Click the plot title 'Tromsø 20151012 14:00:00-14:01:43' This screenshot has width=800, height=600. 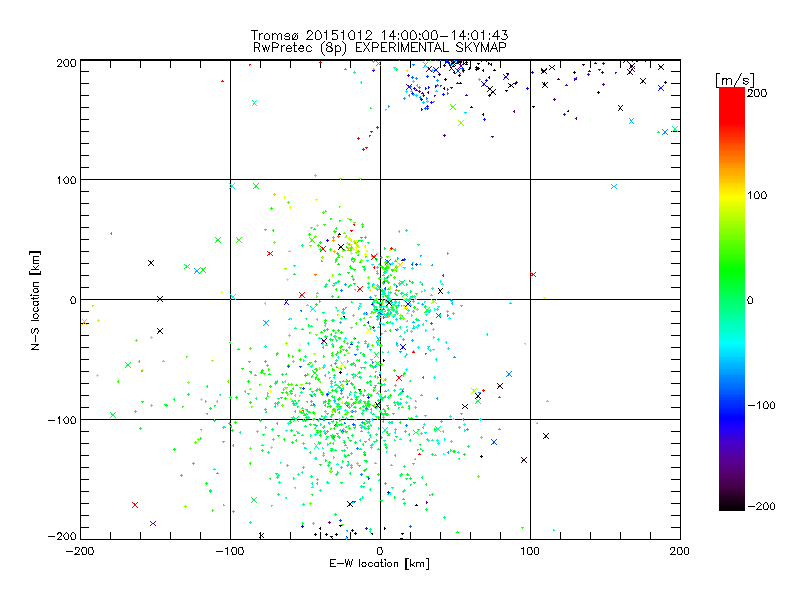pyautogui.click(x=379, y=35)
